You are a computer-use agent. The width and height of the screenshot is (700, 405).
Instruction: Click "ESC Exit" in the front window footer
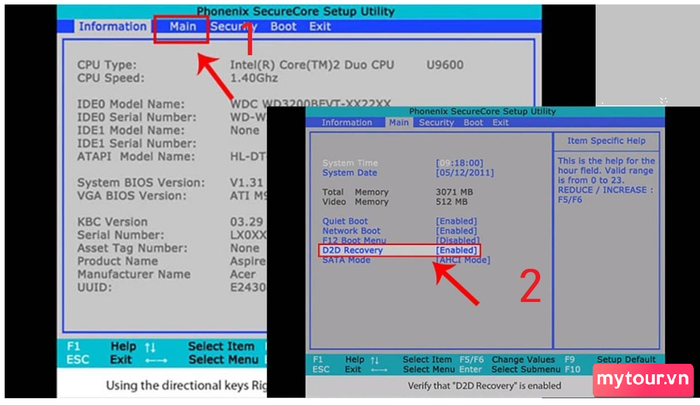[x=337, y=369]
